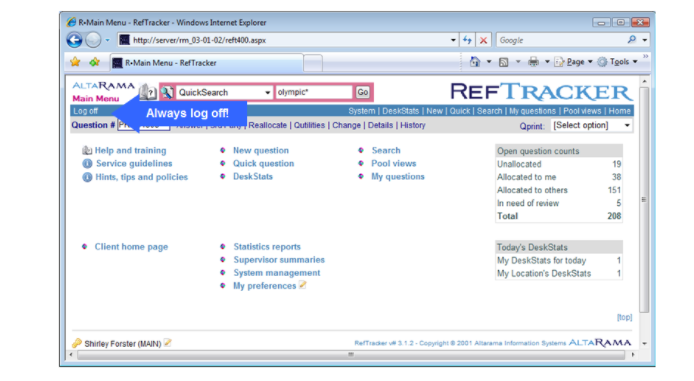Screen dimensions: 694x381
Task: Click the olympic* search text field
Action: click(314, 92)
